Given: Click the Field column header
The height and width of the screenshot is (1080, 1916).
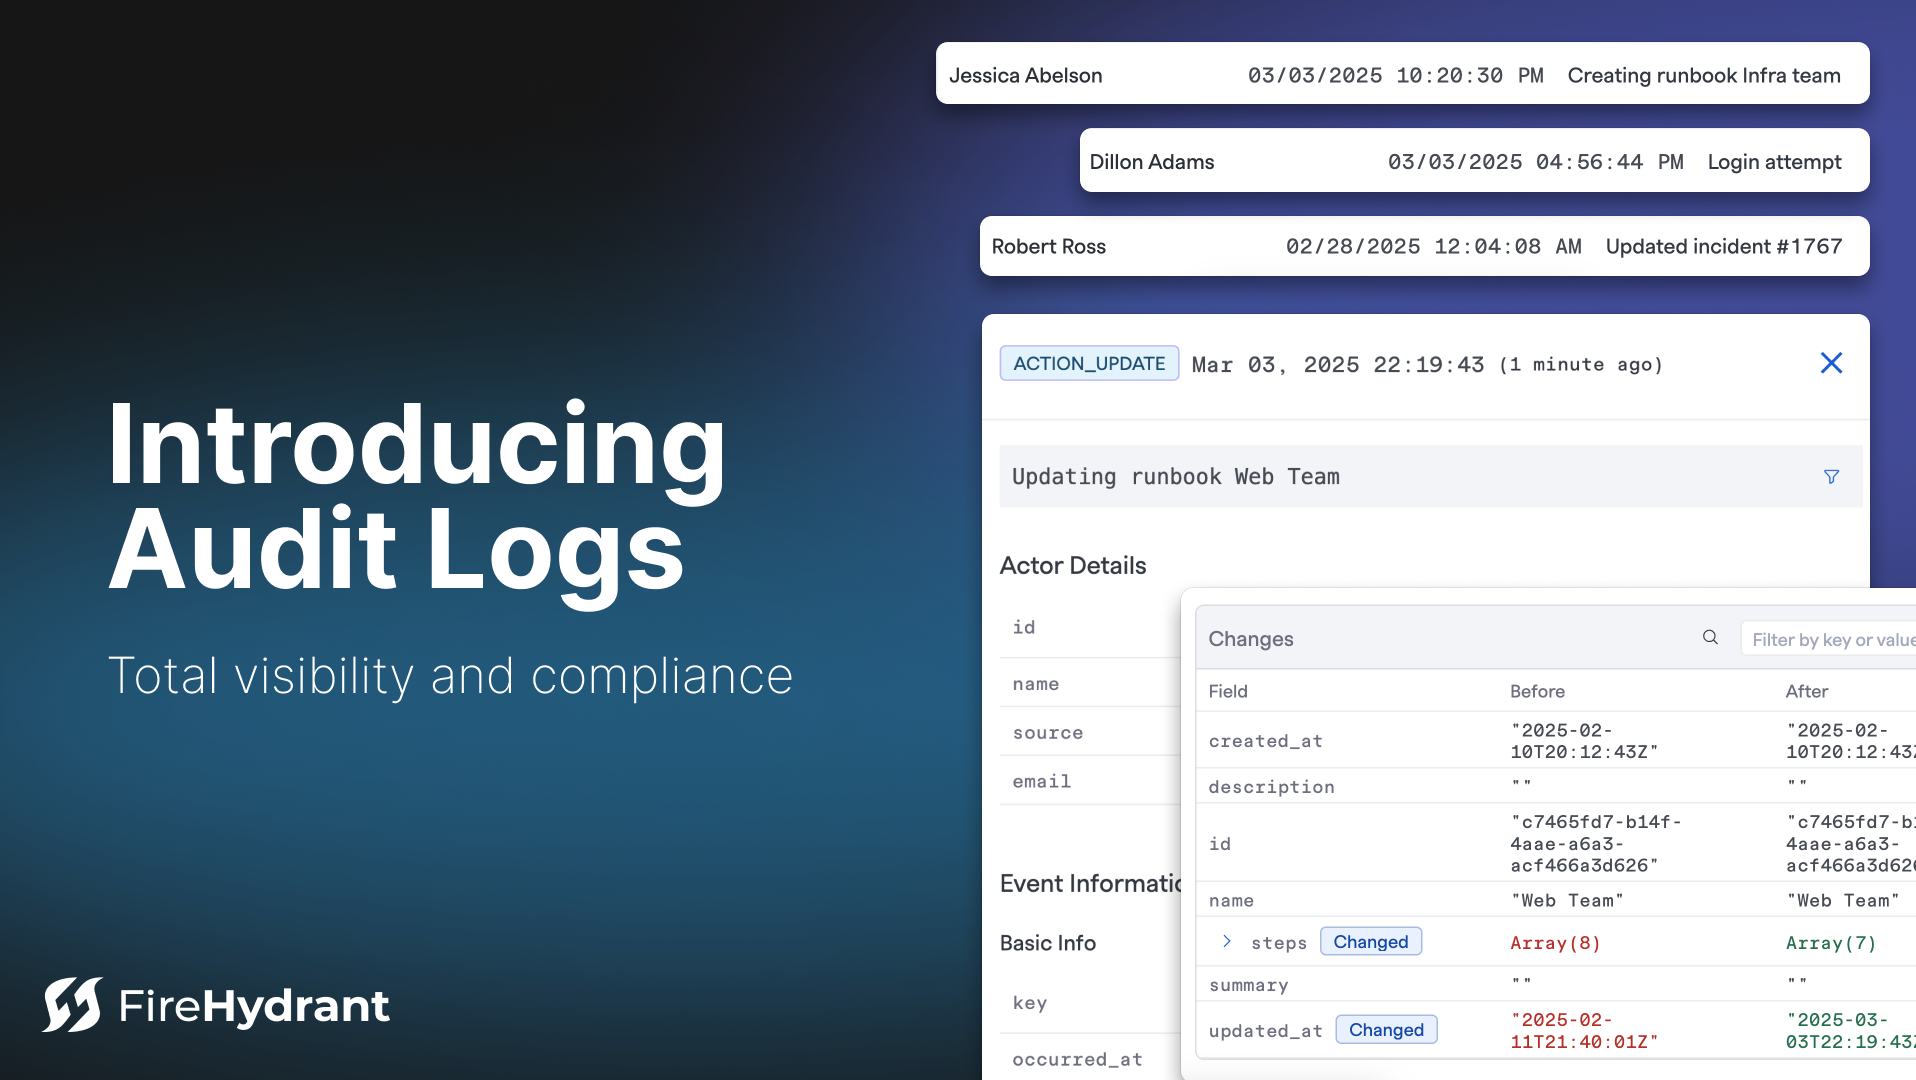Looking at the screenshot, I should (x=1228, y=691).
